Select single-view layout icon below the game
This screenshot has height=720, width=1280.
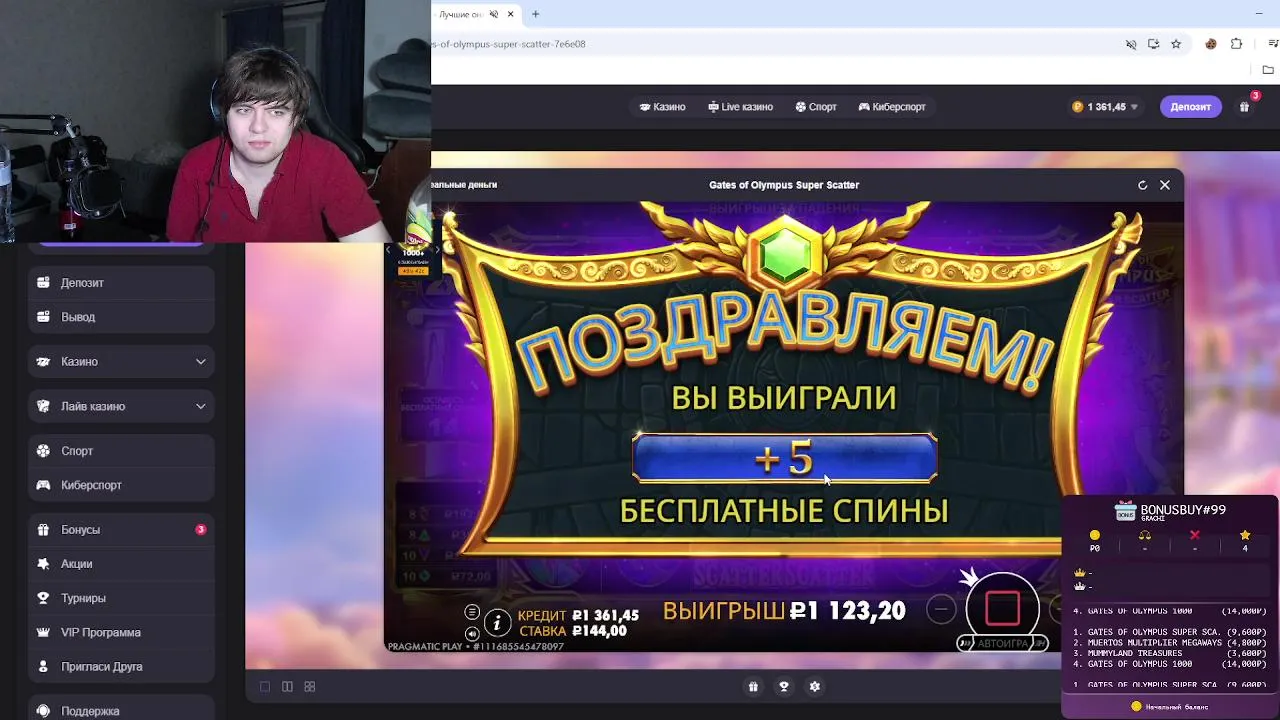point(265,686)
